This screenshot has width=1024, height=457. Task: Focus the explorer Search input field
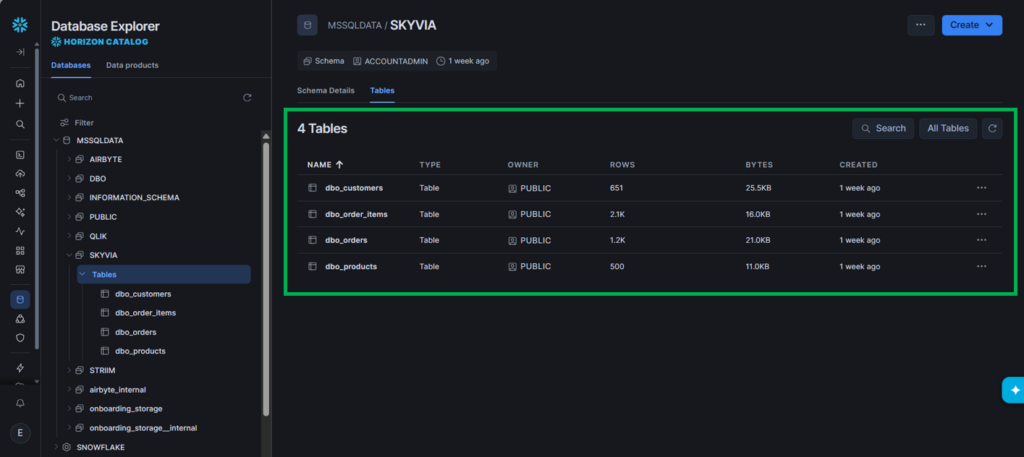pyautogui.click(x=147, y=97)
